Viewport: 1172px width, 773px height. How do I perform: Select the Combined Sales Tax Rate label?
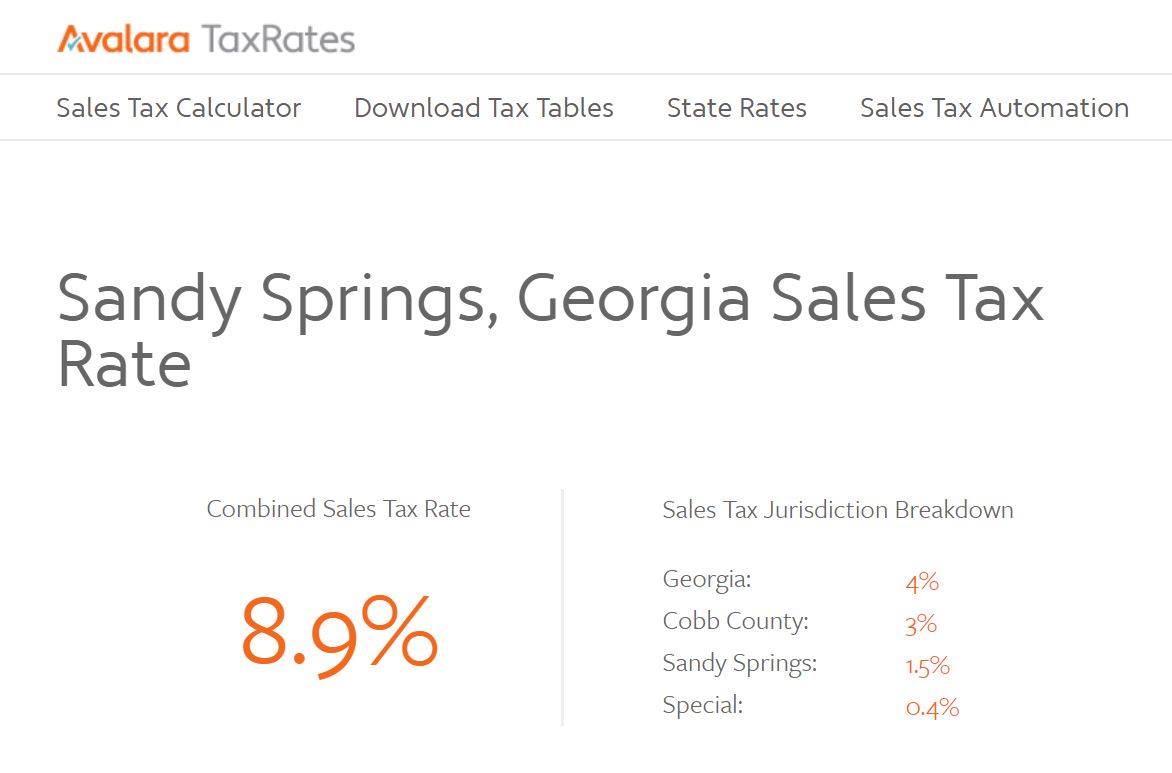pos(339,509)
